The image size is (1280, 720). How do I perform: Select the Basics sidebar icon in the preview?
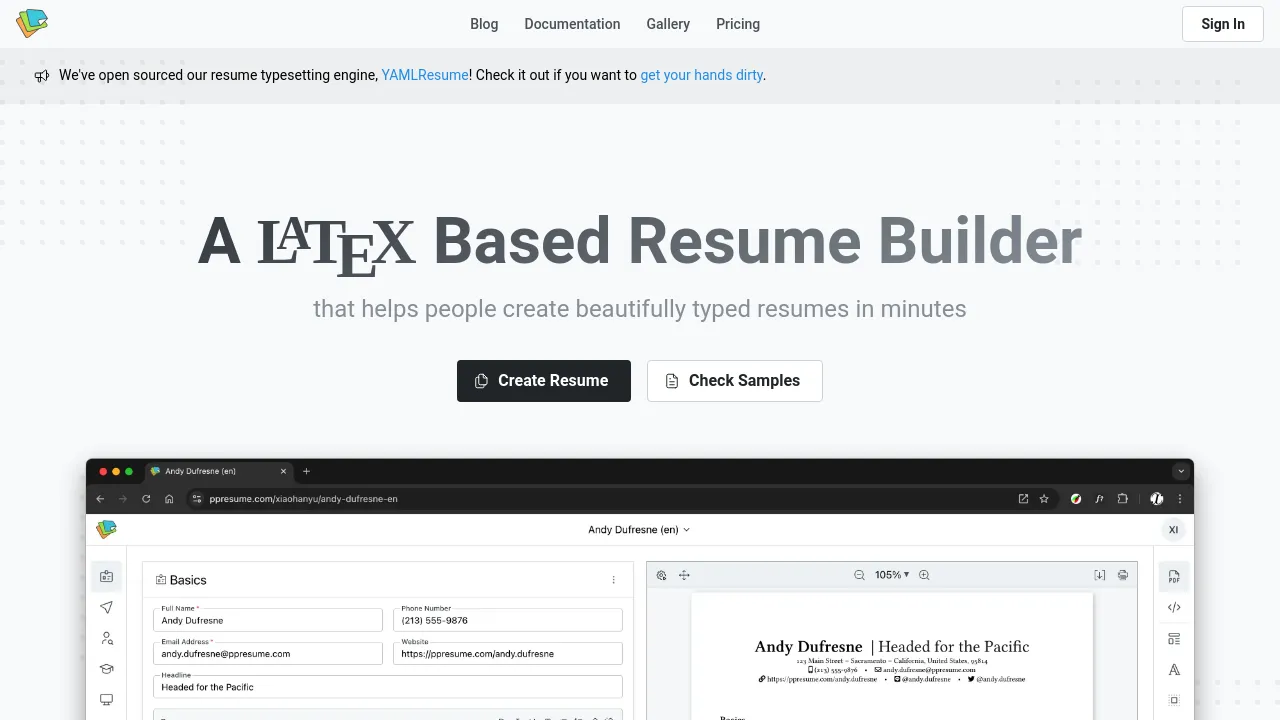click(106, 576)
